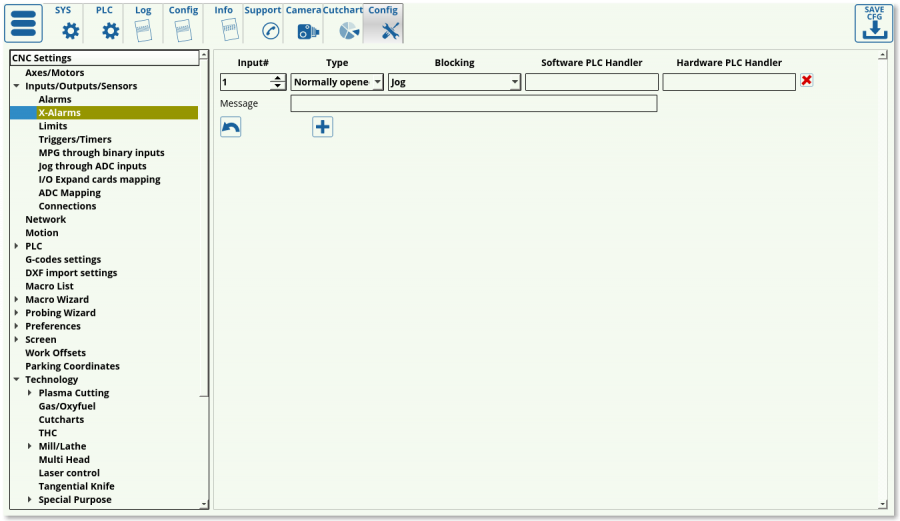
Task: Open Work Offsets settings
Action: pos(56,353)
